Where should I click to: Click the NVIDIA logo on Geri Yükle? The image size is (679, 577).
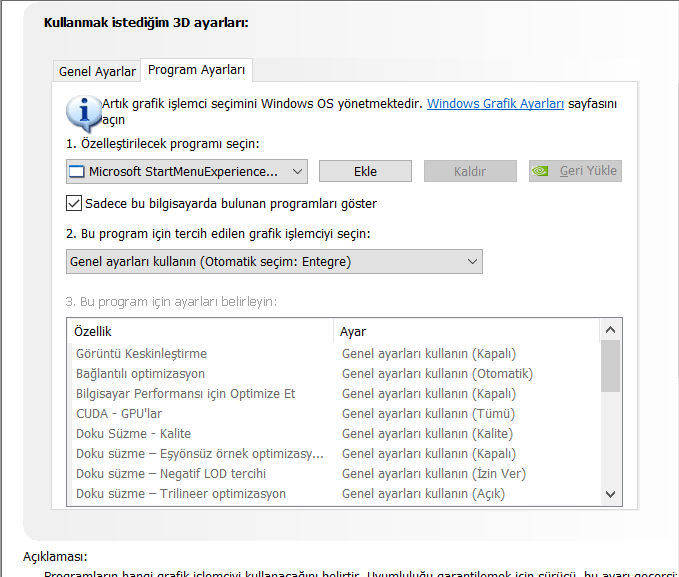[540, 171]
